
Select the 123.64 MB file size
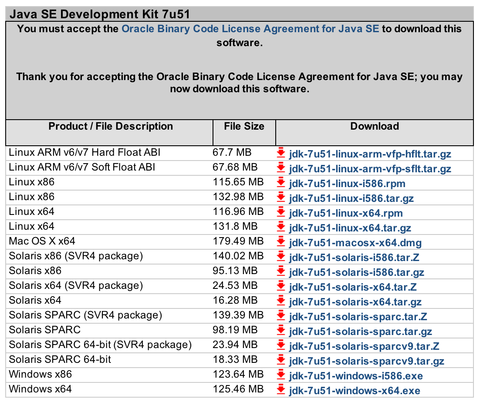pos(238,374)
